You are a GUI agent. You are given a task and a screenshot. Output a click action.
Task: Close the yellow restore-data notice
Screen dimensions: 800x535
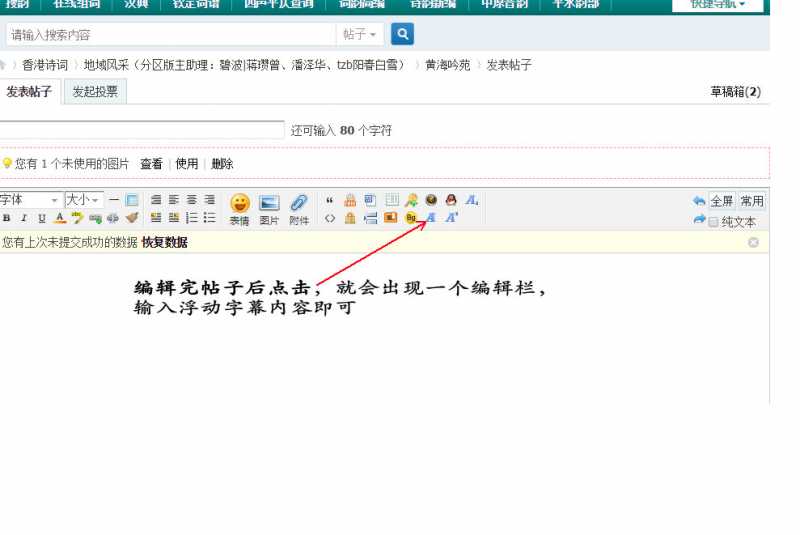pyautogui.click(x=753, y=242)
